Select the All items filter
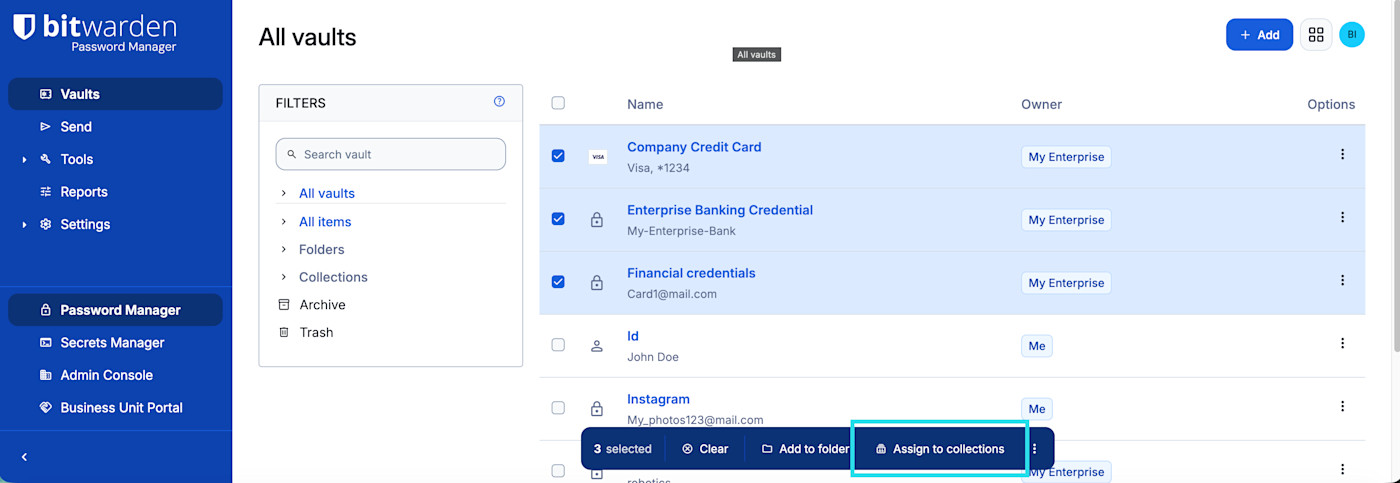 click(325, 222)
